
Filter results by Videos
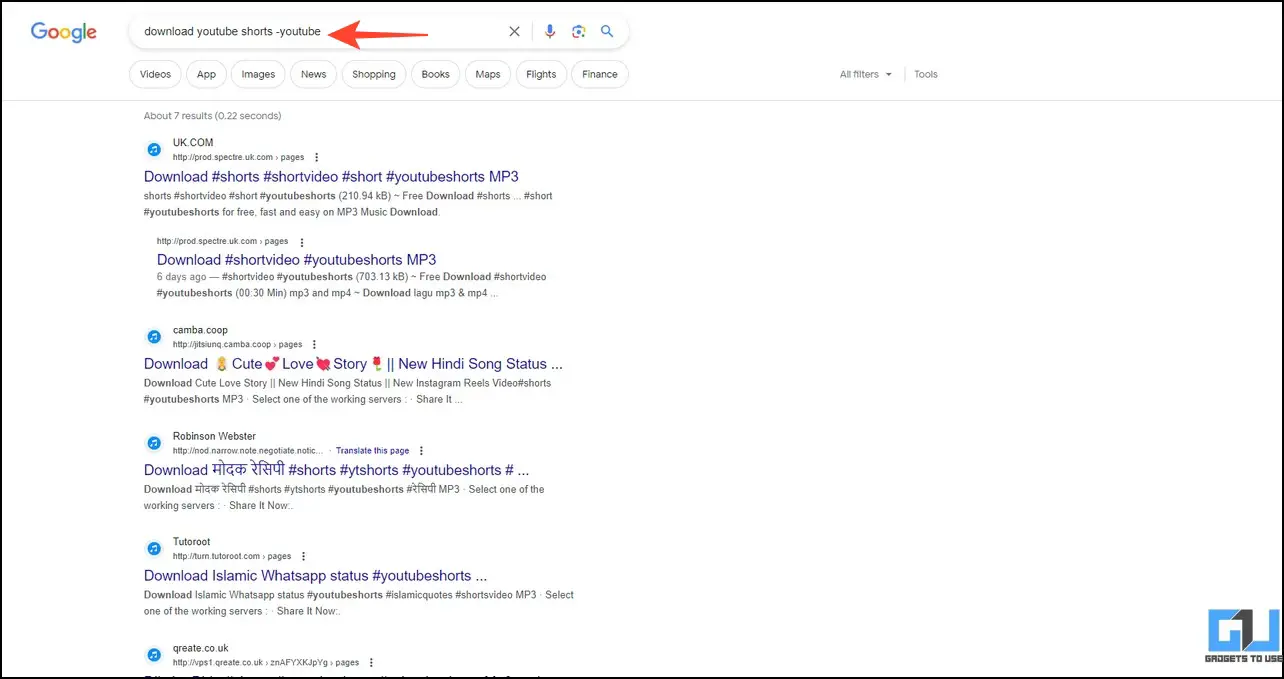point(155,74)
